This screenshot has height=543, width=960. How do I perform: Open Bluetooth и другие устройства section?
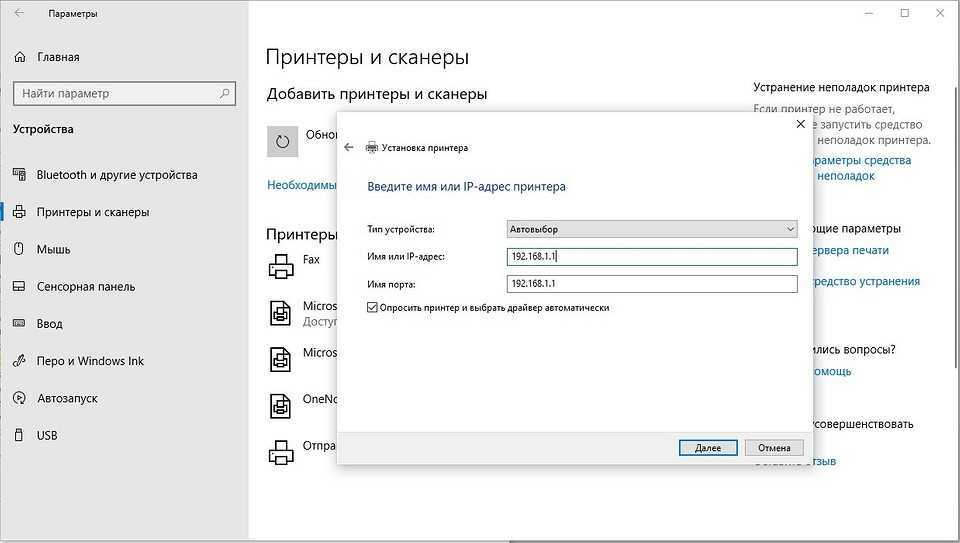[x=117, y=174]
